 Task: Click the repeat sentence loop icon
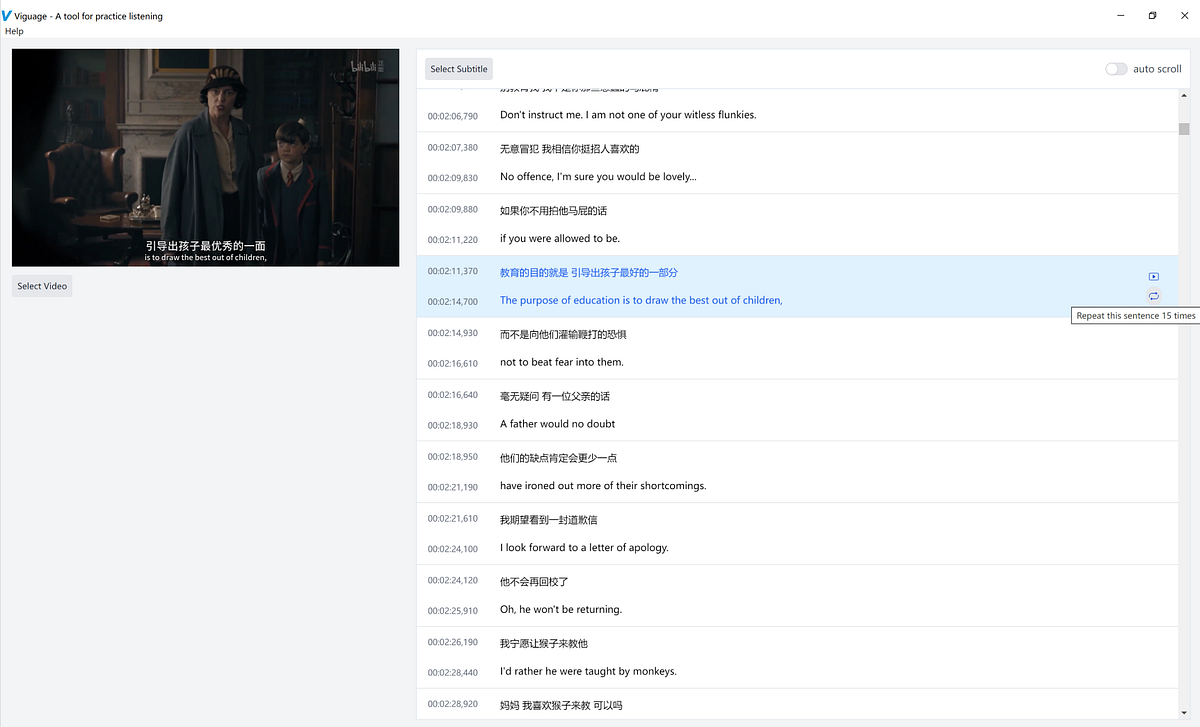coord(1153,295)
